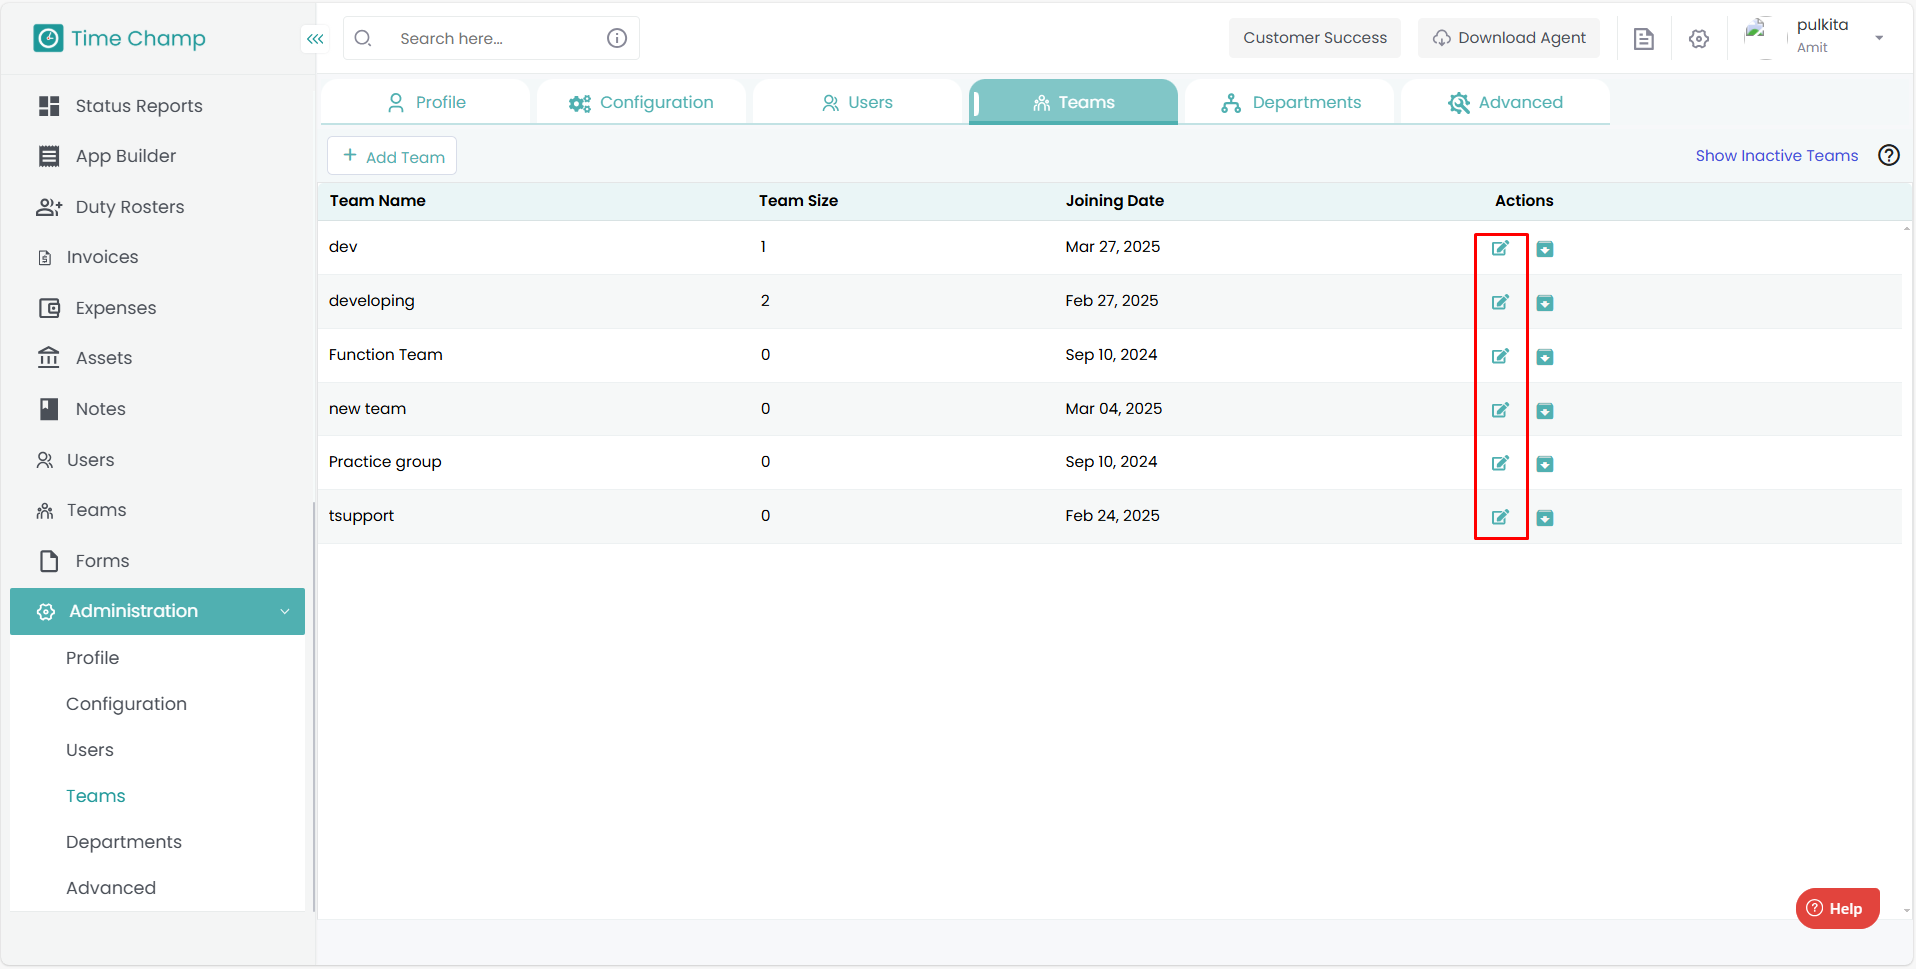
Task: Open the settings gear in top bar
Action: (x=1698, y=39)
